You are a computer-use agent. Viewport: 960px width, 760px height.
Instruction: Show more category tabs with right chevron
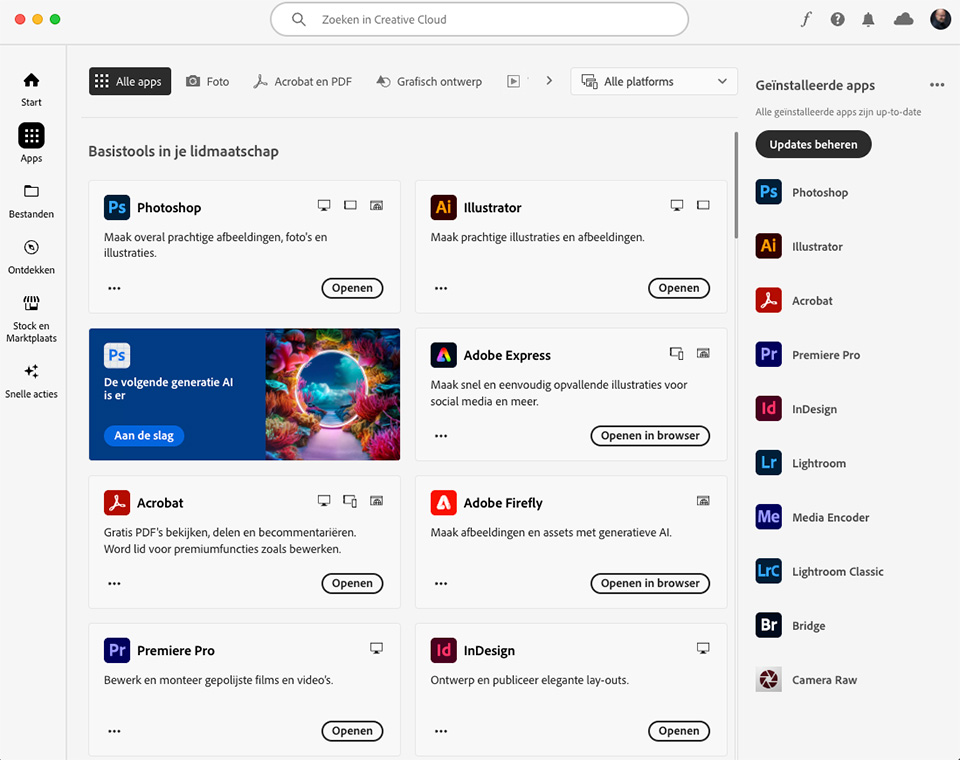tap(549, 81)
